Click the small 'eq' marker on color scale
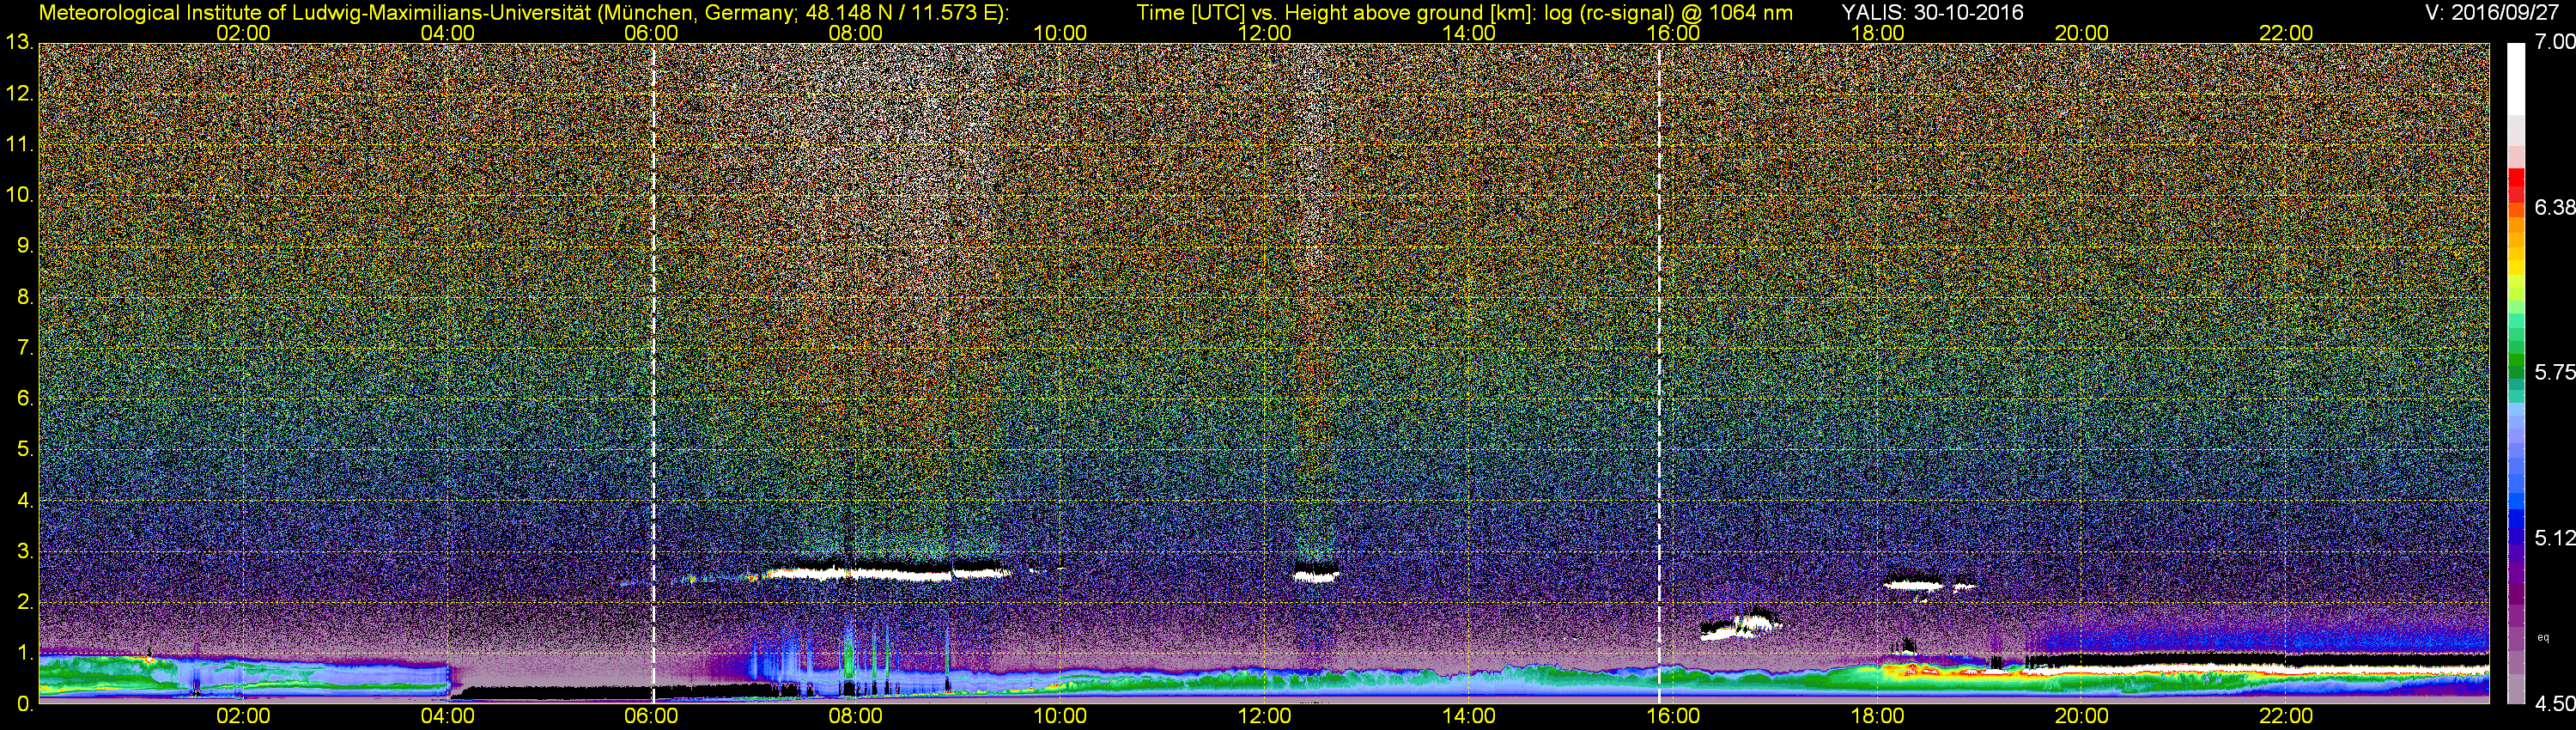The height and width of the screenshot is (730, 2576). tap(2543, 637)
